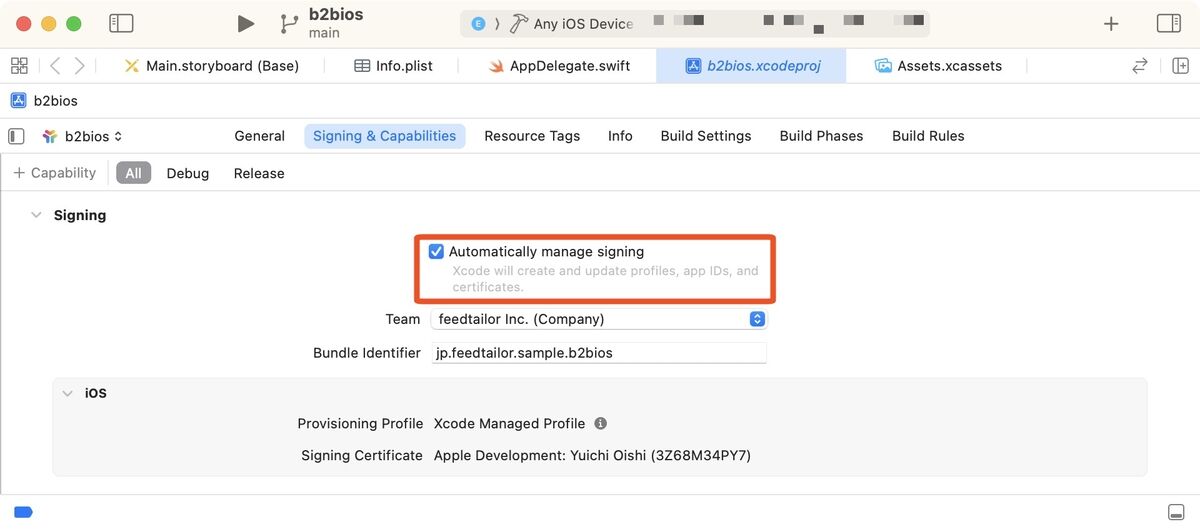The image size is (1200, 529).
Task: Open the General settings tab
Action: point(260,136)
